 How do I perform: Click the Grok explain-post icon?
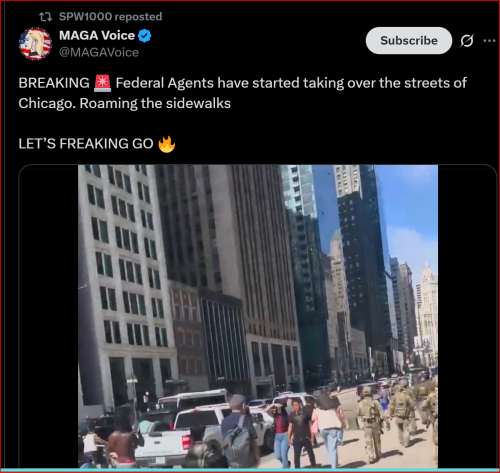tap(467, 41)
